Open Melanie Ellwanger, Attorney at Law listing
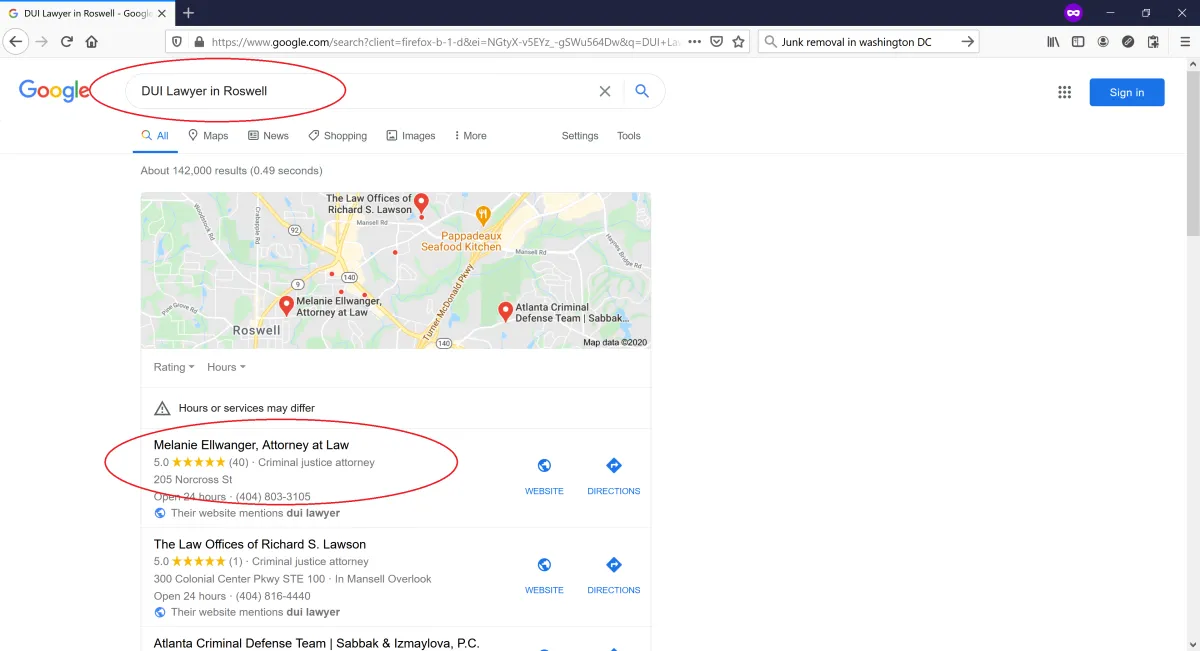 (251, 445)
